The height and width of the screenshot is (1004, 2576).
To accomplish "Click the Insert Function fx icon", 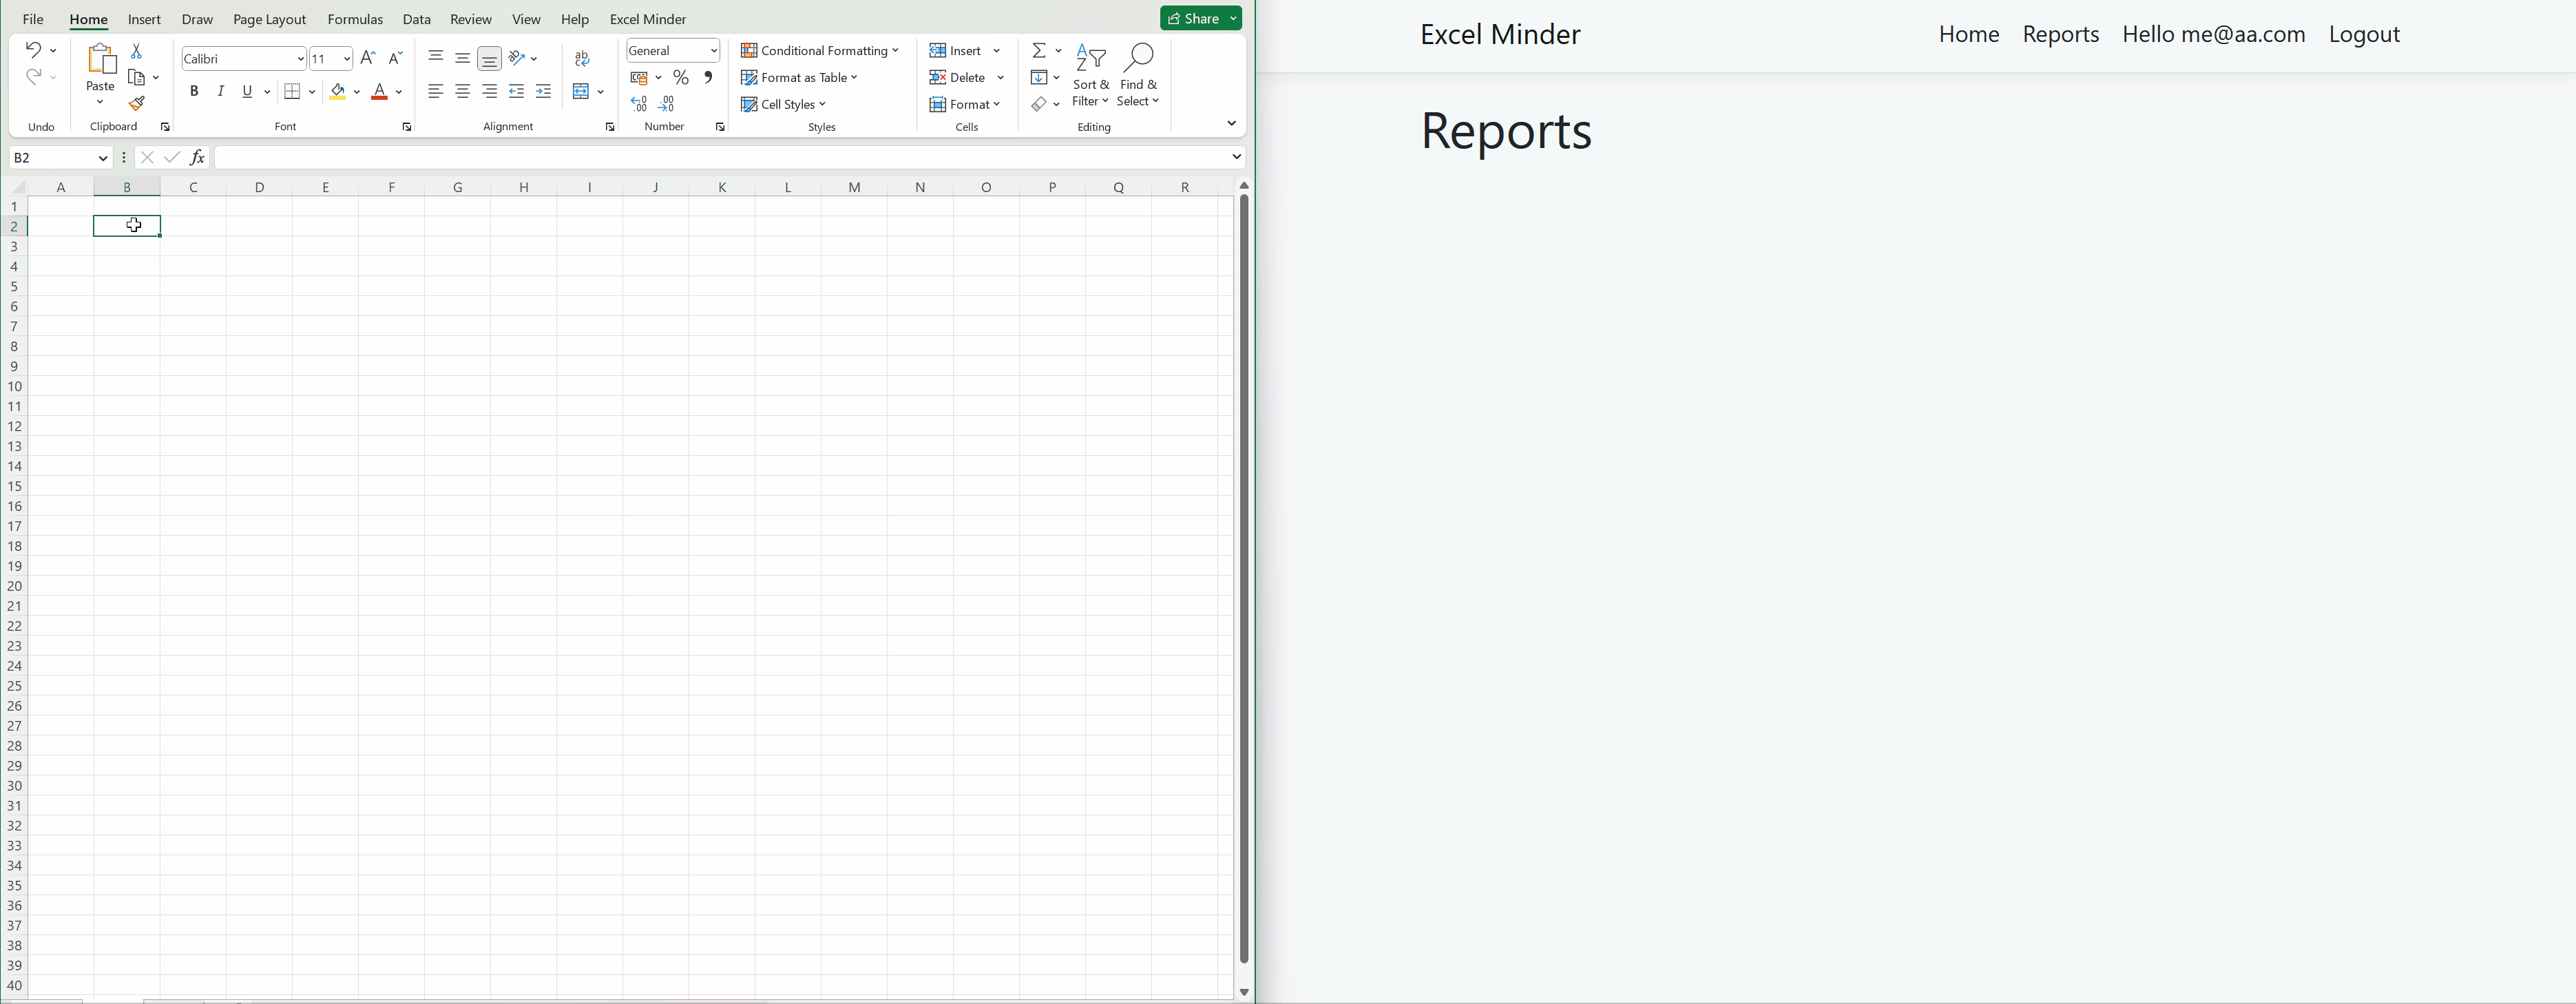I will click(198, 158).
